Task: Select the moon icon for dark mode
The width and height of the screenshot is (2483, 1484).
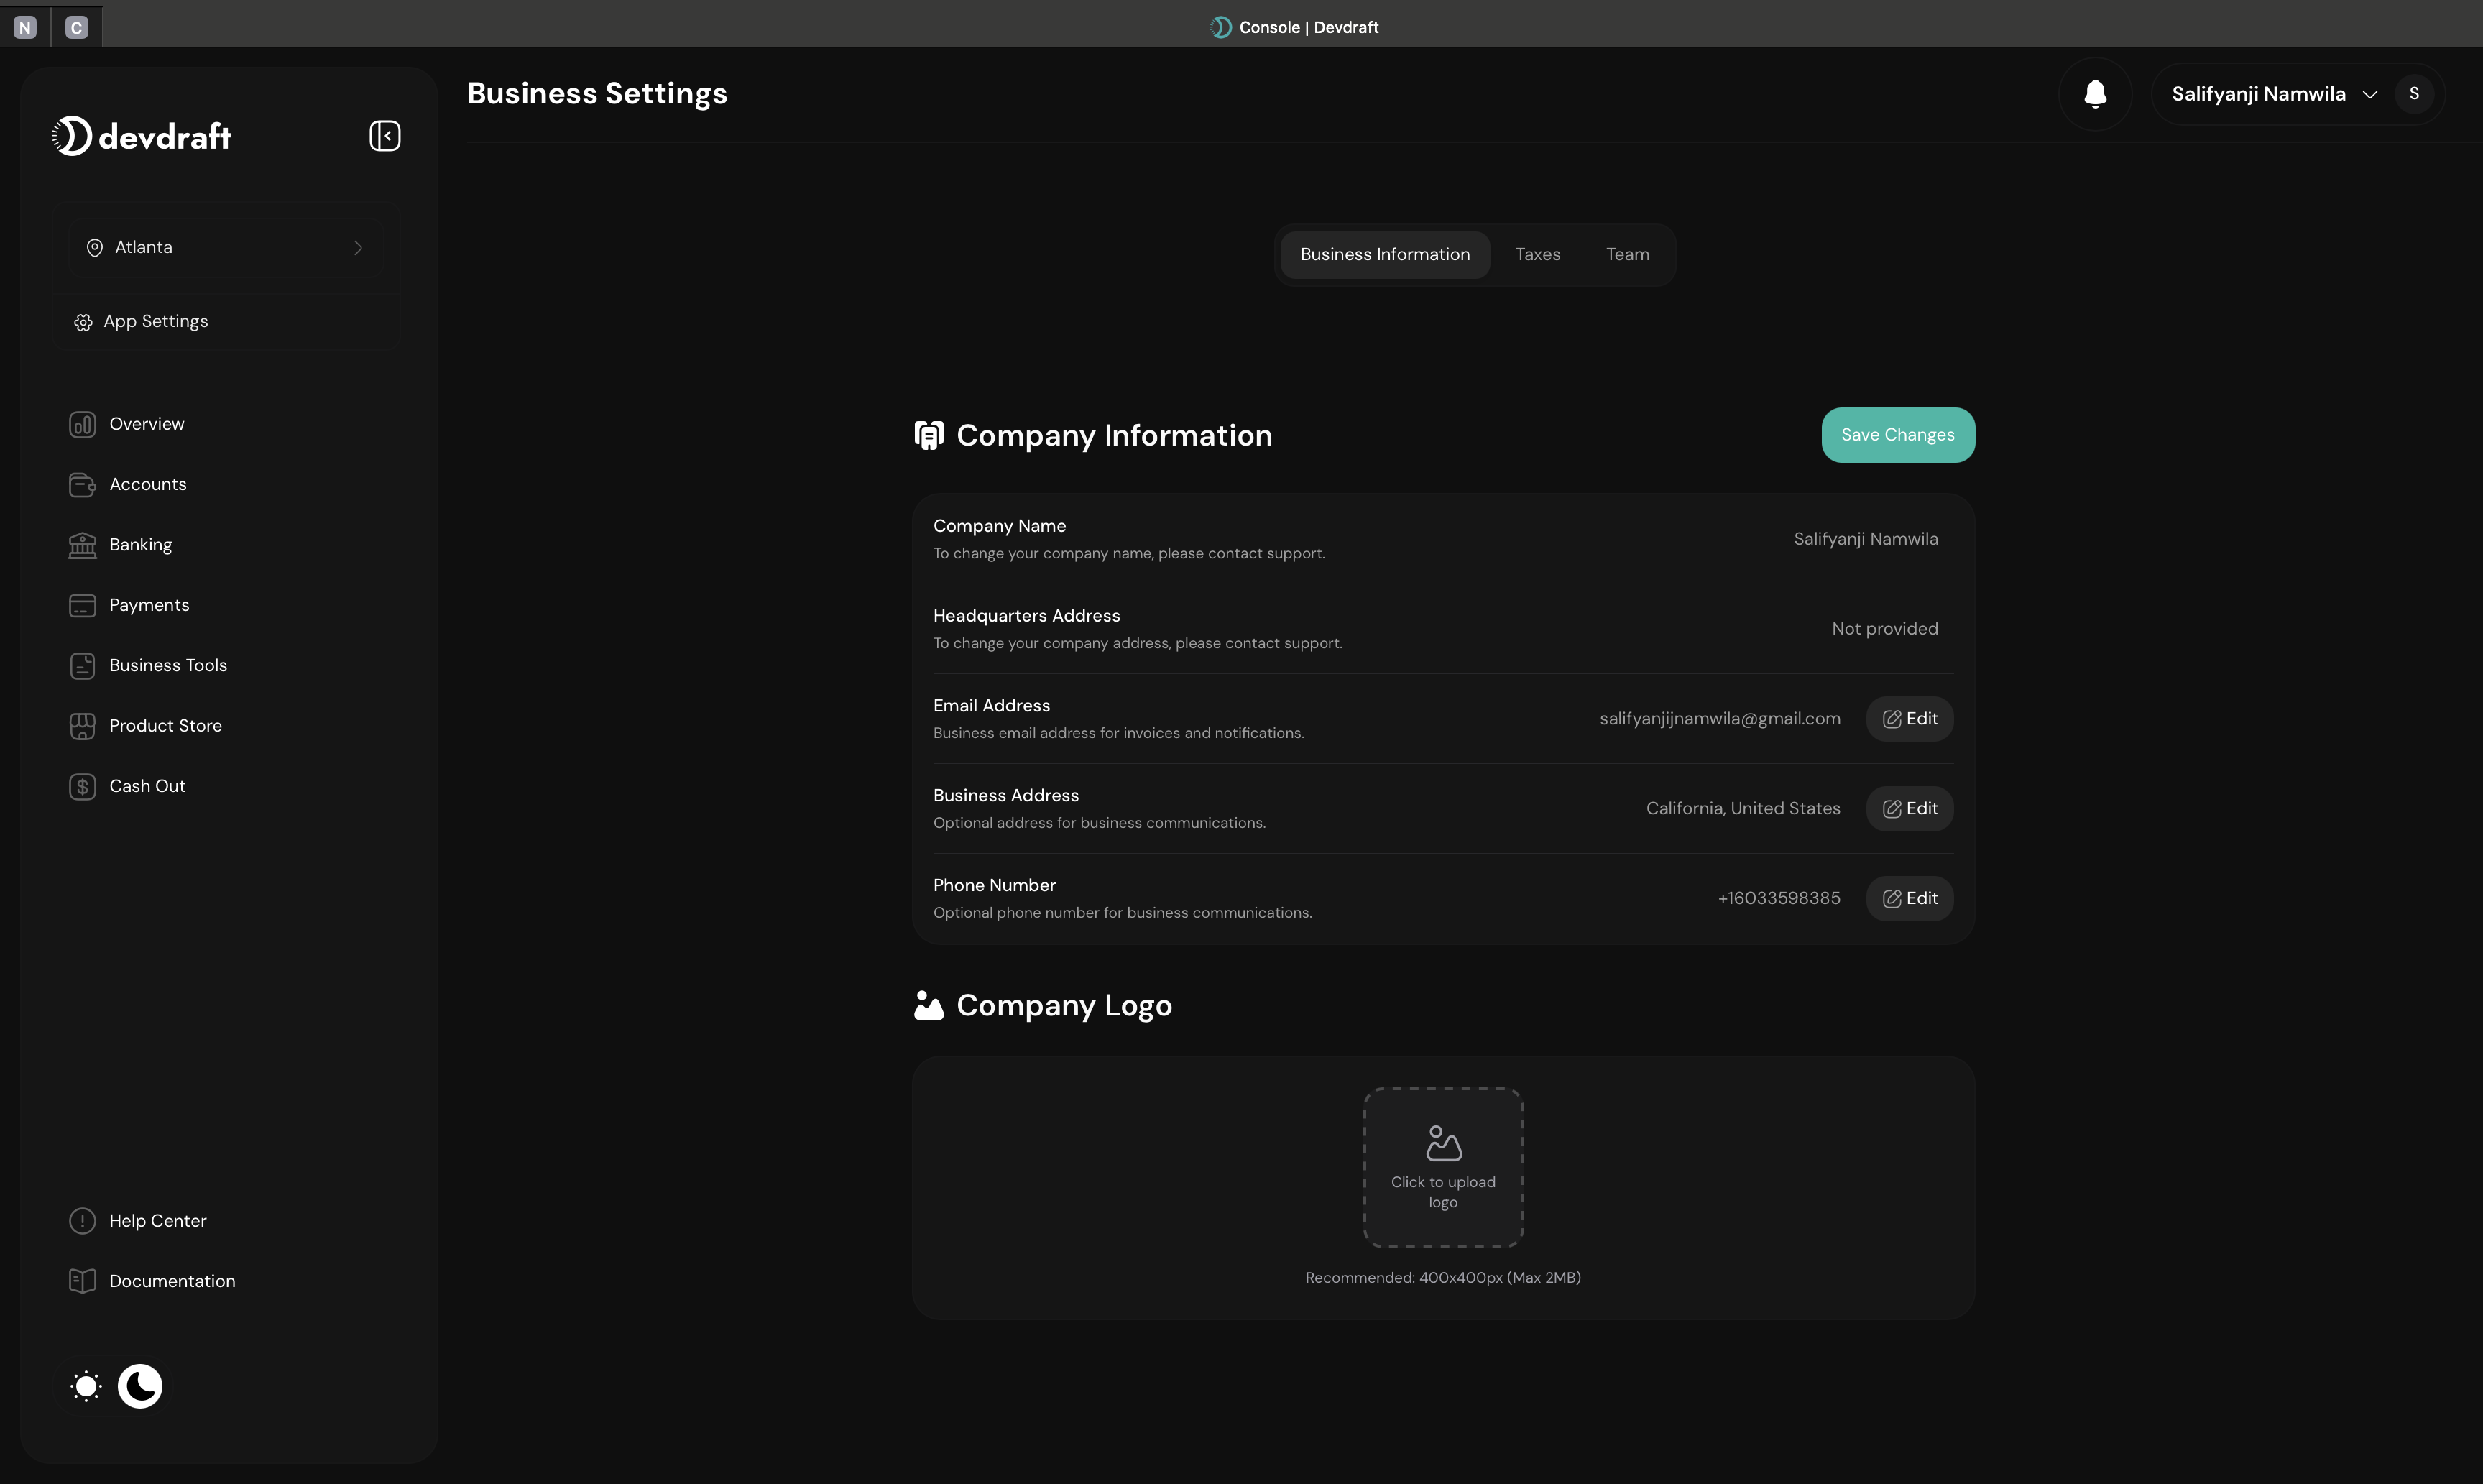Action: [140, 1386]
